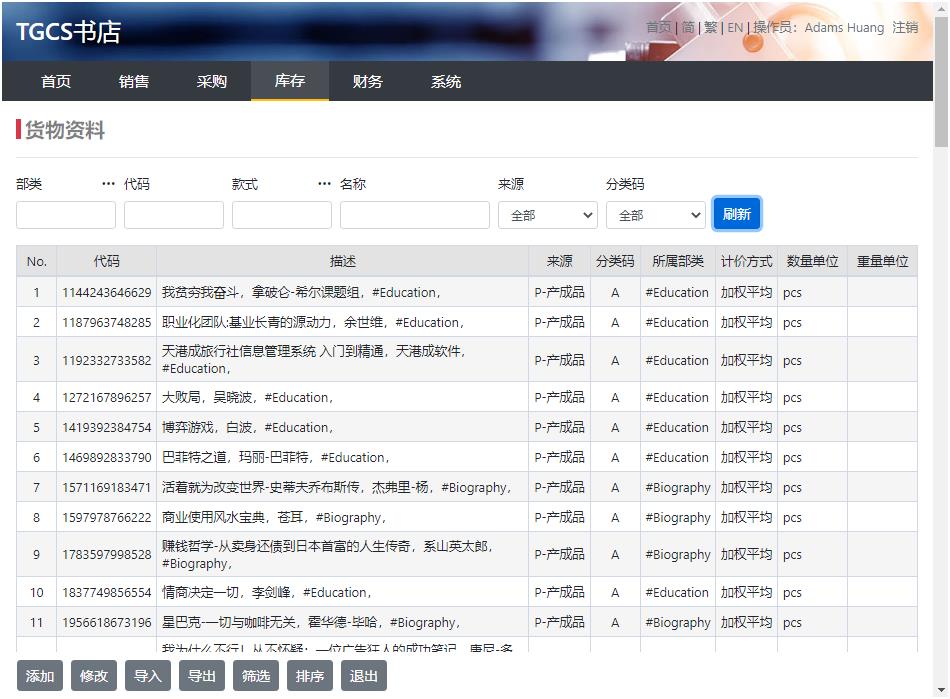Open the 部类 lookup ellipsis button
This screenshot has height=699, width=950.
[108, 184]
